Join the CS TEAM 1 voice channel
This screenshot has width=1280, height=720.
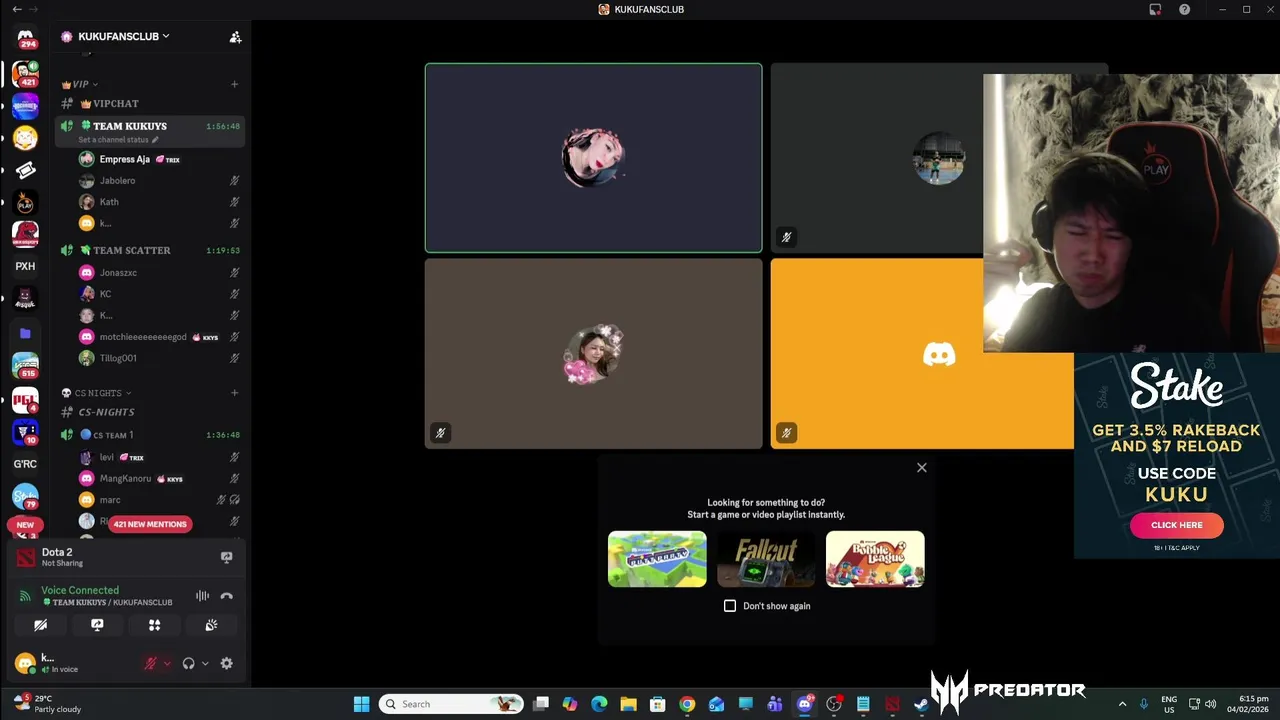(x=150, y=435)
